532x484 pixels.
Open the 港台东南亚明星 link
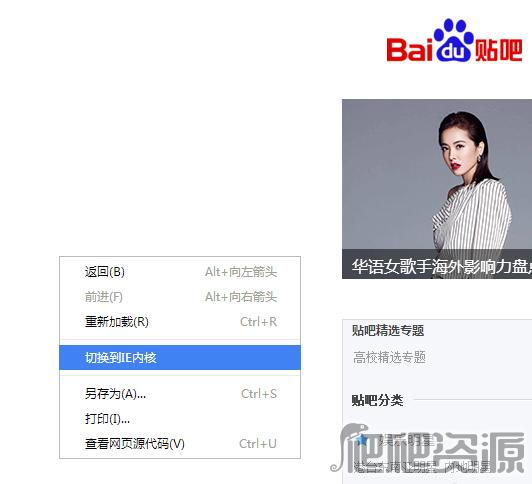click(396, 467)
